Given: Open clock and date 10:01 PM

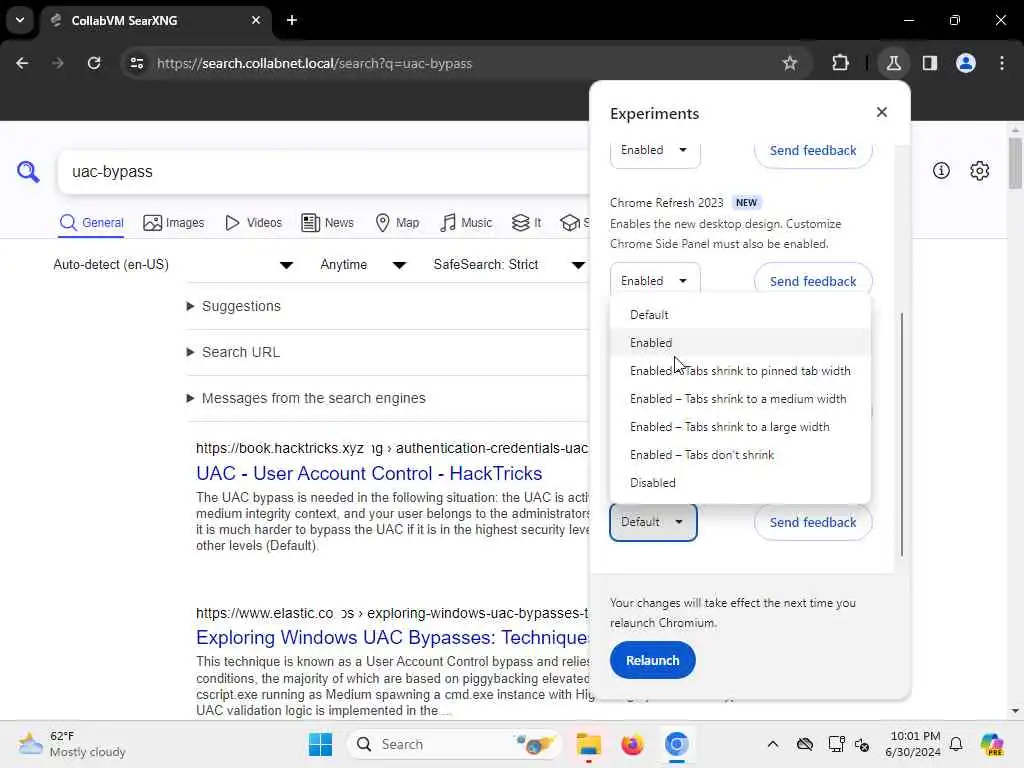Looking at the screenshot, I should point(912,744).
